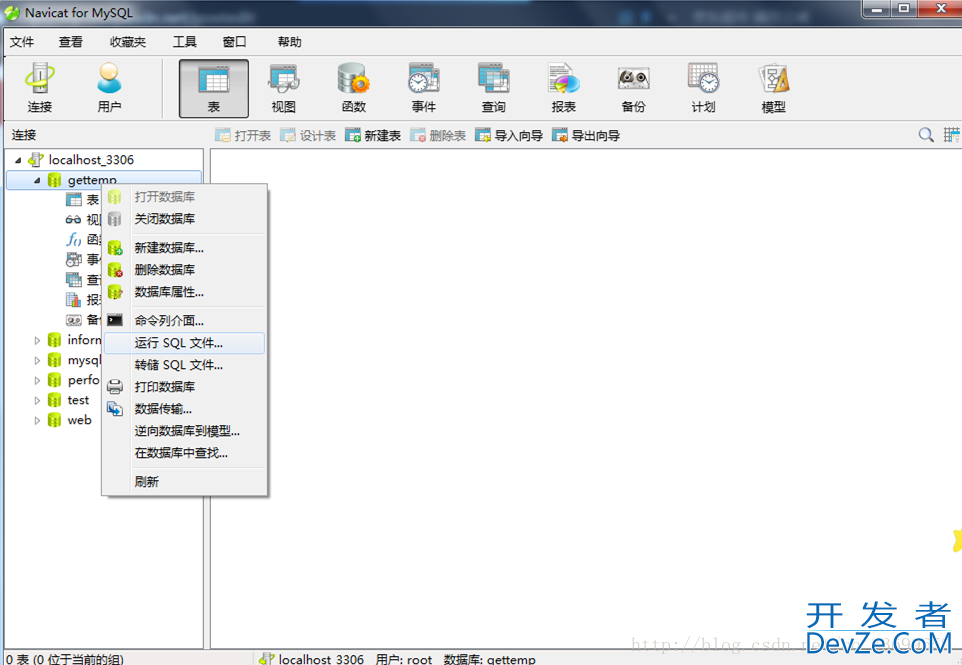Viewport: 962px width, 665px height.
Task: Select 在数据库中查找... in context menu
Action: (184, 453)
